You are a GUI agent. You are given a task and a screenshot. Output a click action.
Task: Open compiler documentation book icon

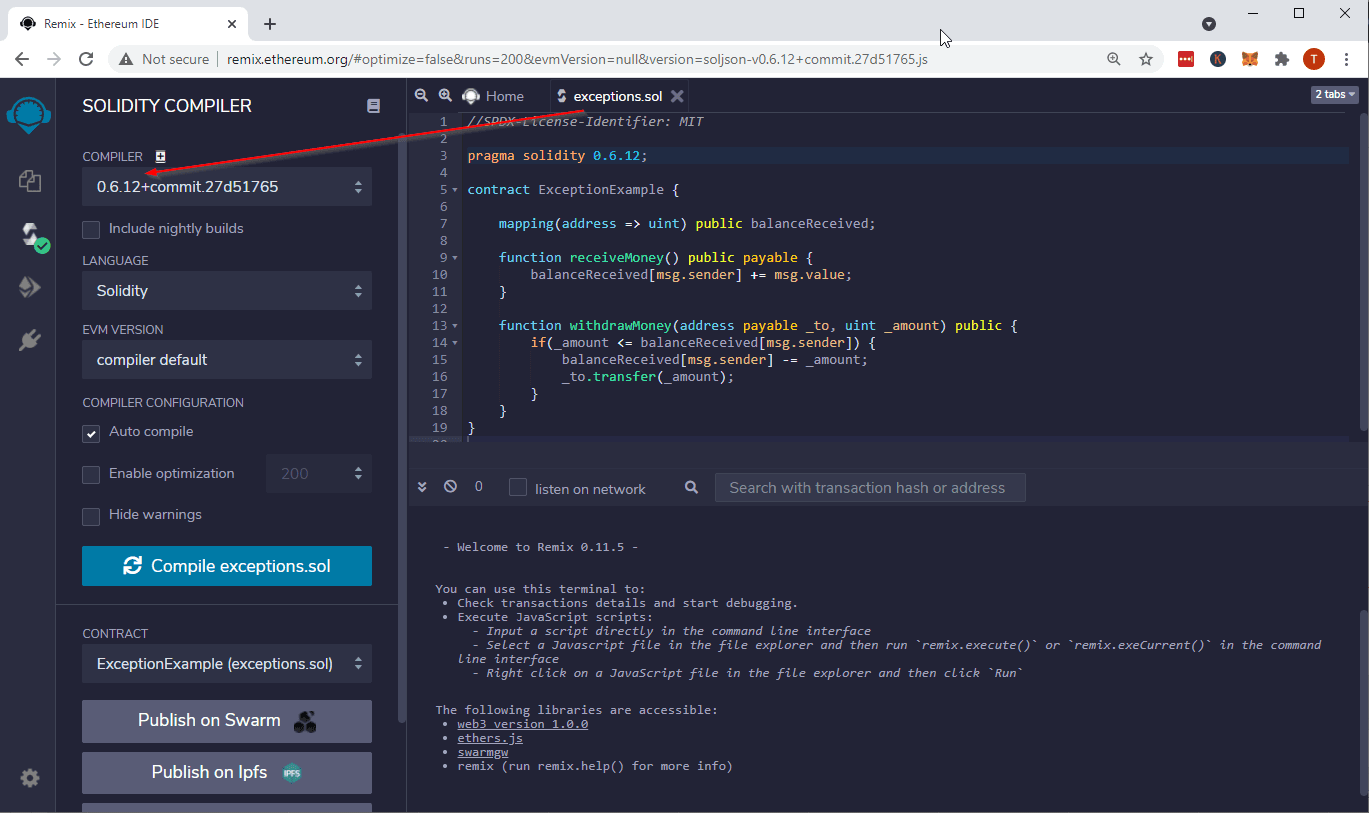373,106
